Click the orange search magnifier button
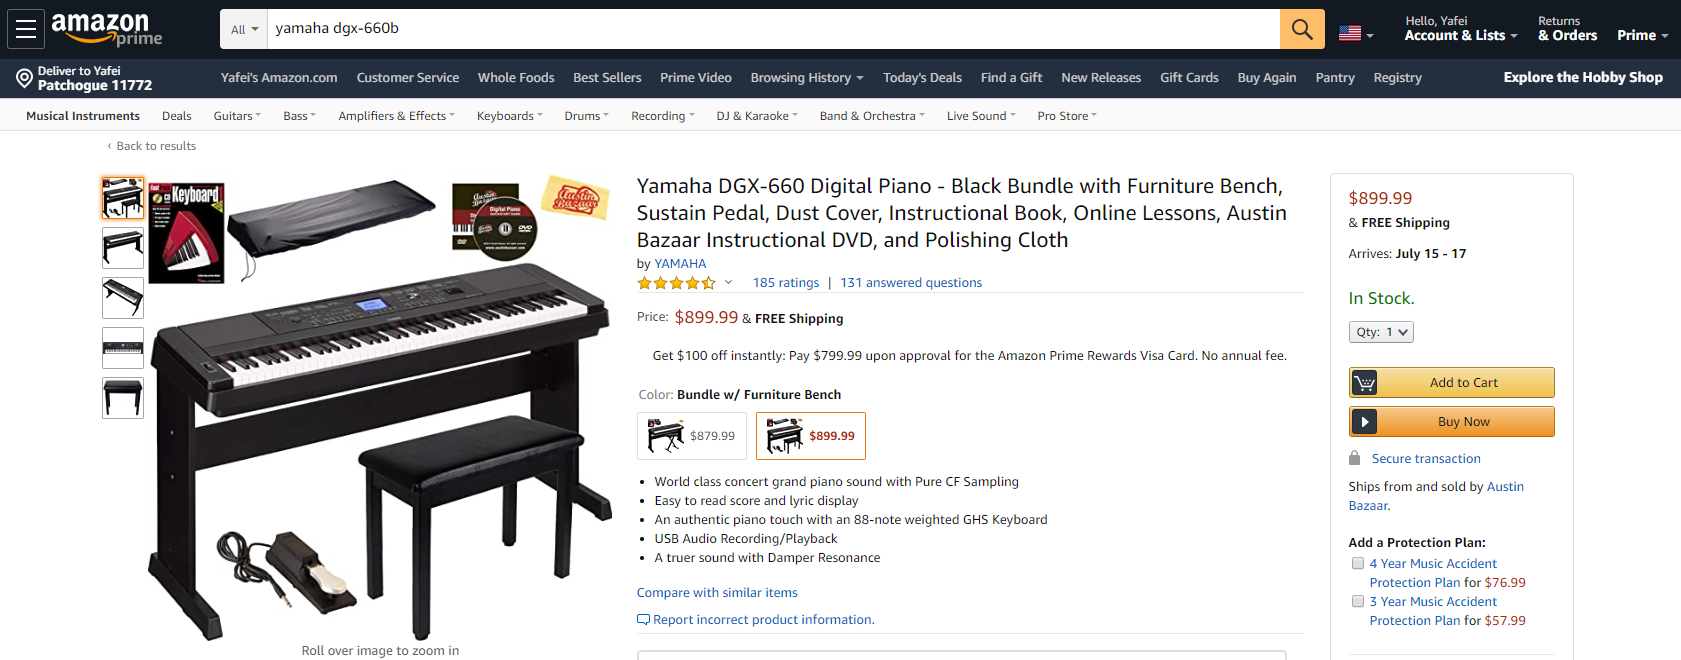Image resolution: width=1681 pixels, height=660 pixels. [x=1301, y=29]
